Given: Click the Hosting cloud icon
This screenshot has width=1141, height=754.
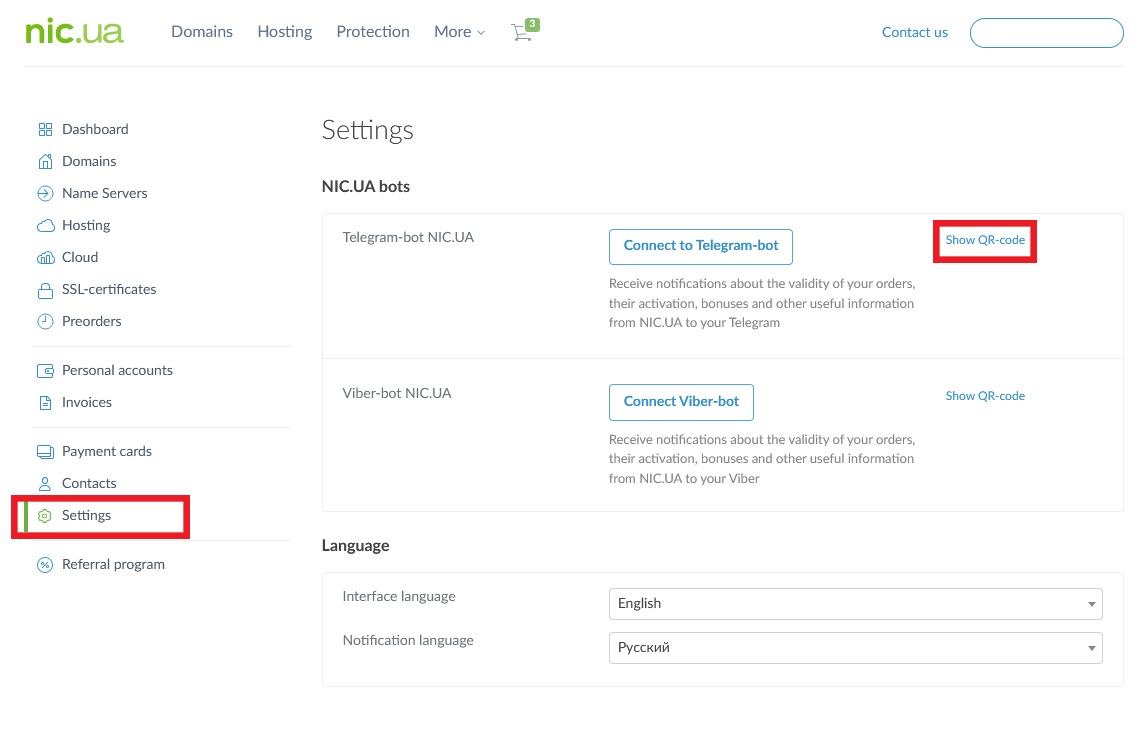Looking at the screenshot, I should coord(45,225).
